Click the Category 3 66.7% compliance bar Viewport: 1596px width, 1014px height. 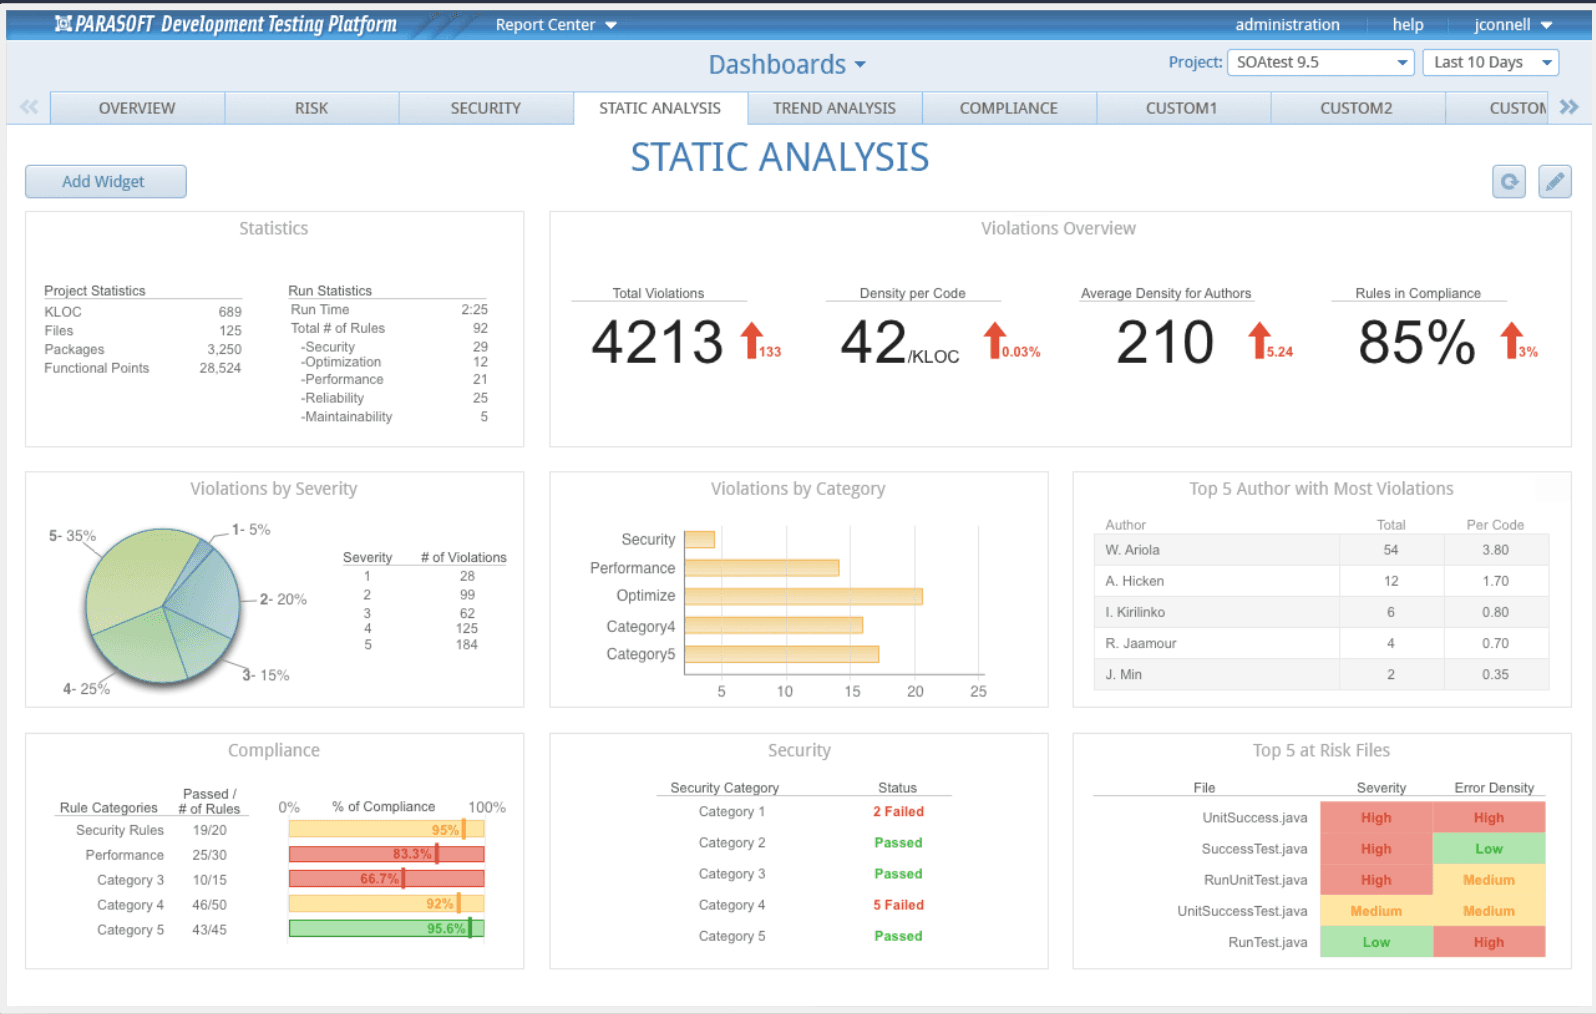(386, 879)
